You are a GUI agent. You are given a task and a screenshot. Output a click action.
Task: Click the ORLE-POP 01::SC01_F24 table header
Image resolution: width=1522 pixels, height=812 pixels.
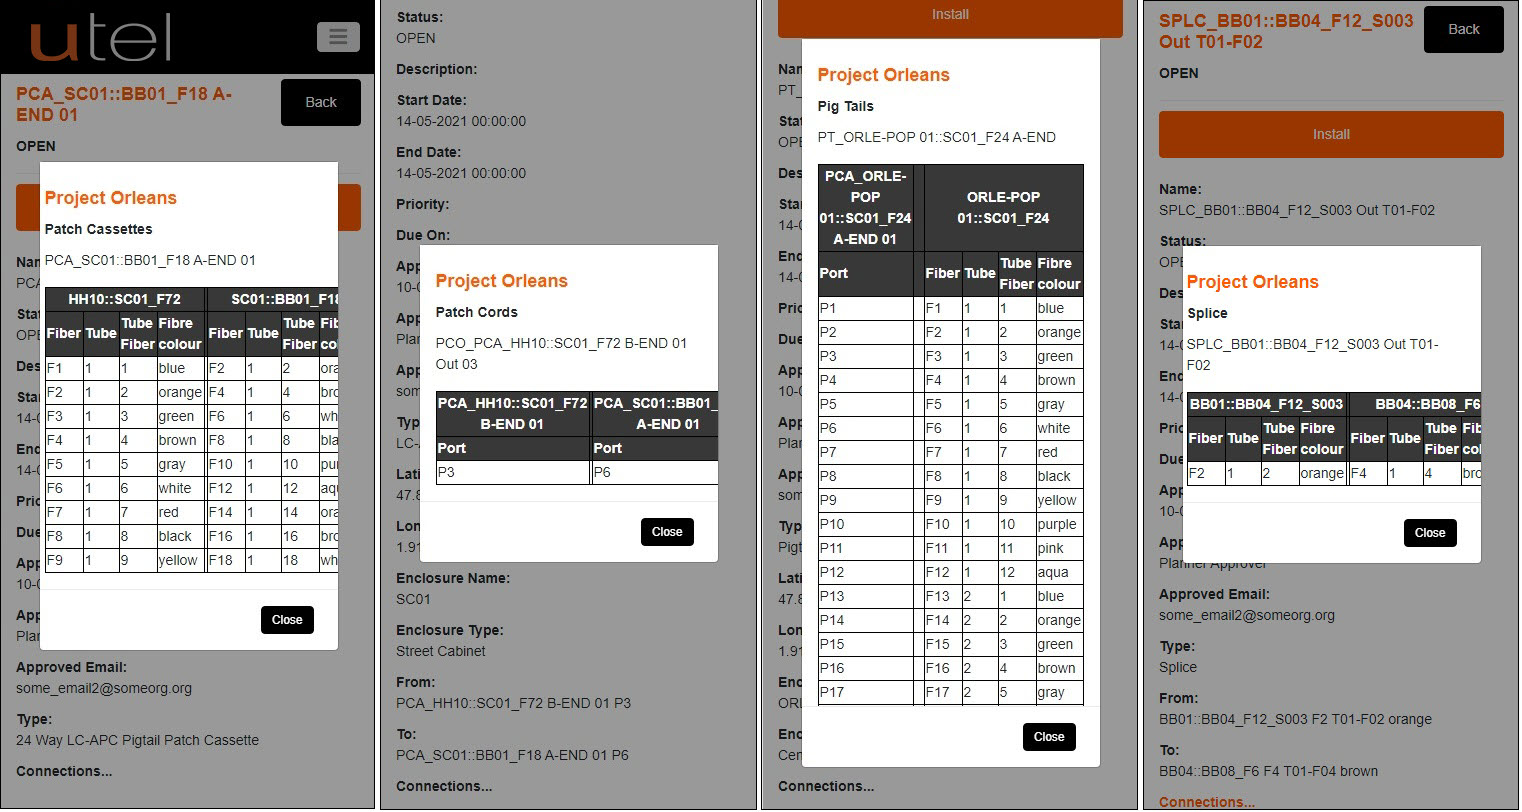[x=1003, y=208]
